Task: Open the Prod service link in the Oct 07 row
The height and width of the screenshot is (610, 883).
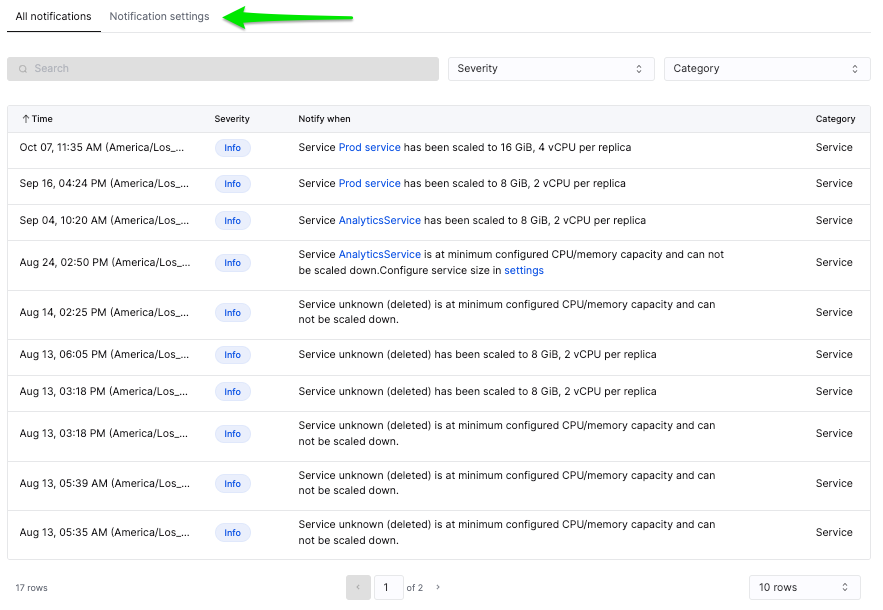Action: (x=369, y=147)
